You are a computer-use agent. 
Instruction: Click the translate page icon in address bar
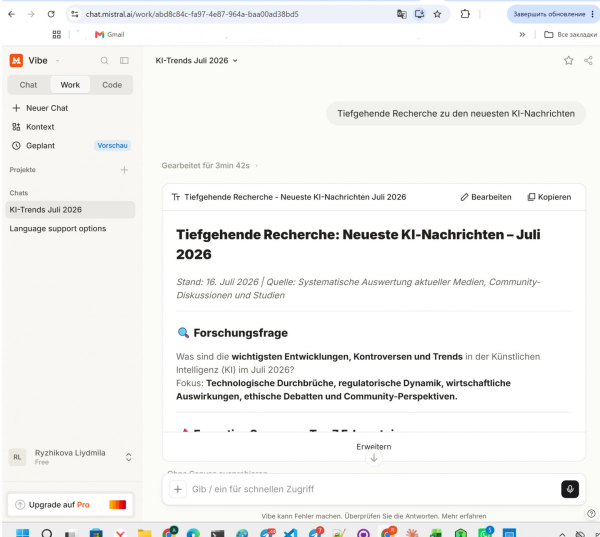(401, 14)
